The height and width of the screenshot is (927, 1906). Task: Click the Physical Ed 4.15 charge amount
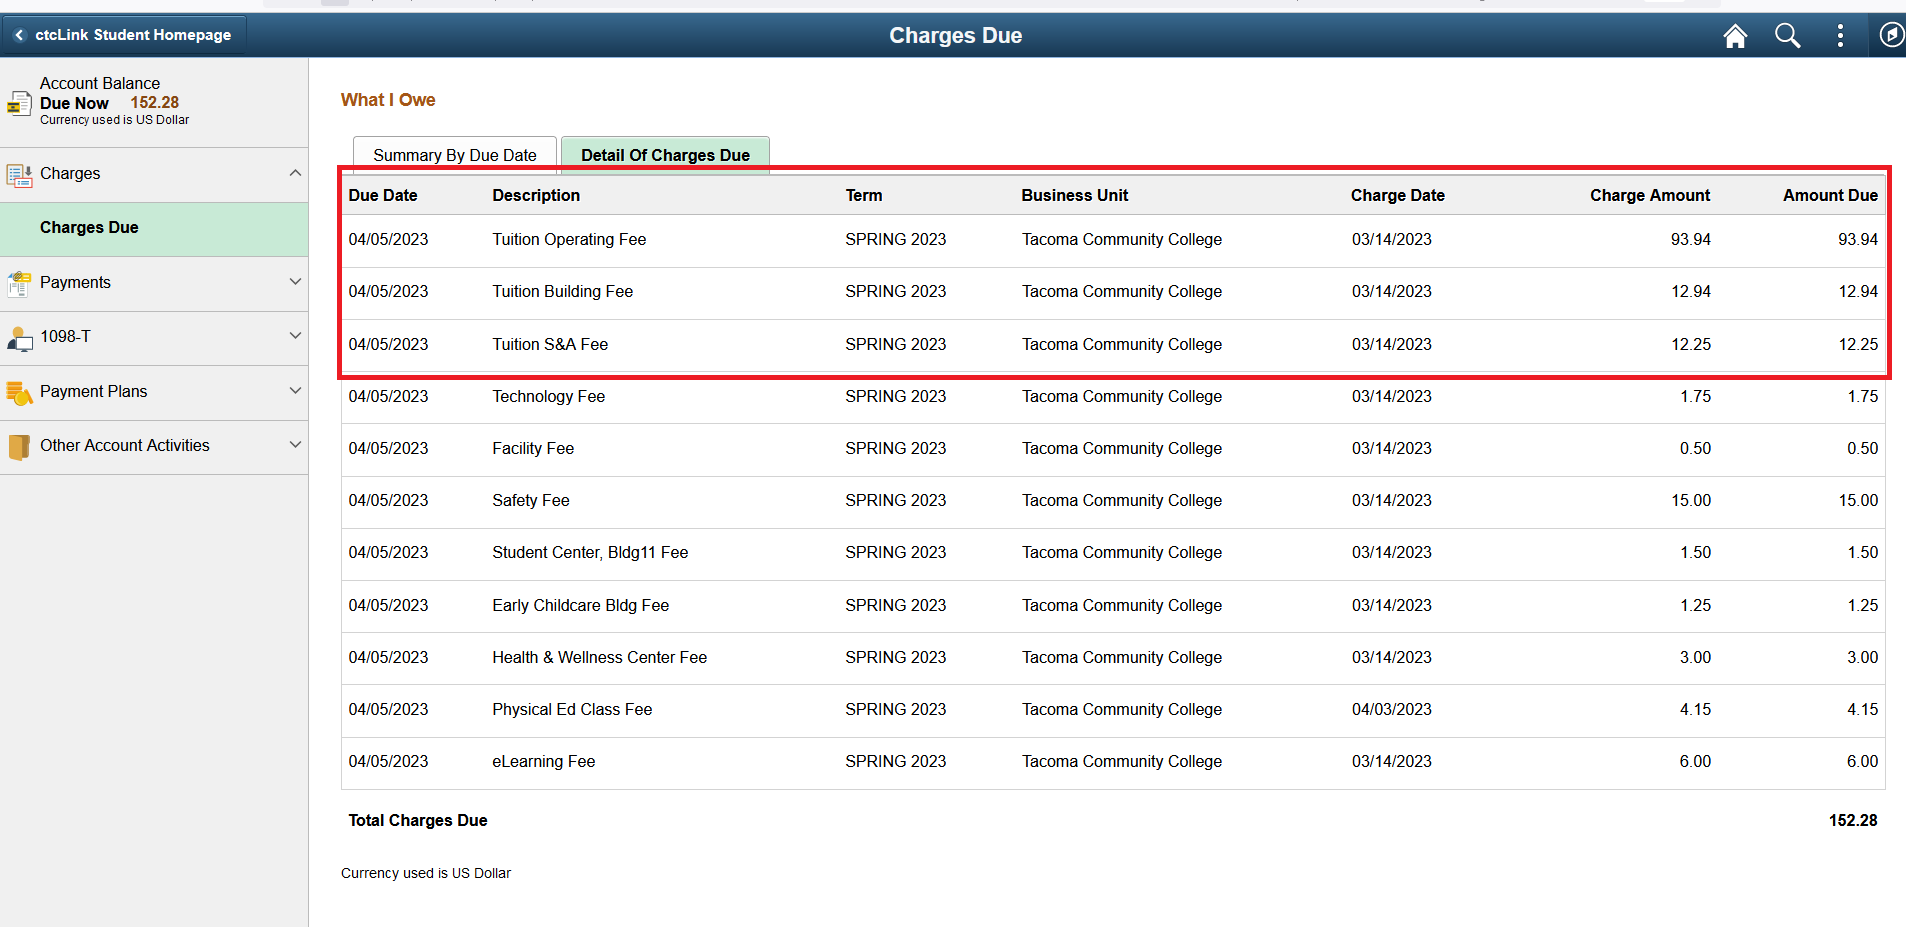1695,710
